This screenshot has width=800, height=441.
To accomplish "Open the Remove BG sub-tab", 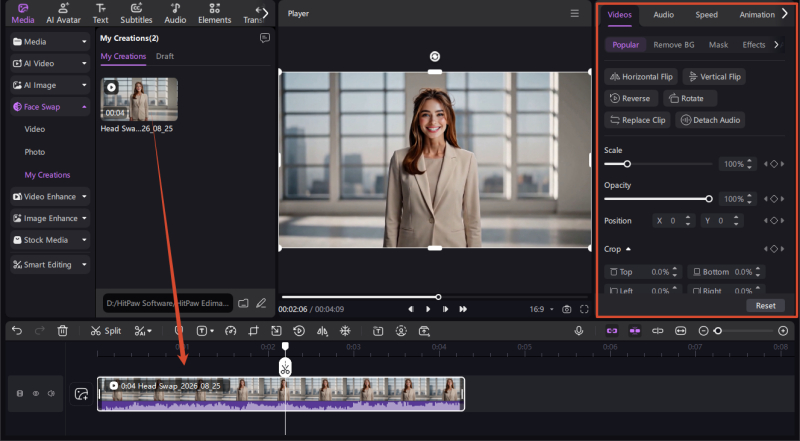I will click(673, 45).
